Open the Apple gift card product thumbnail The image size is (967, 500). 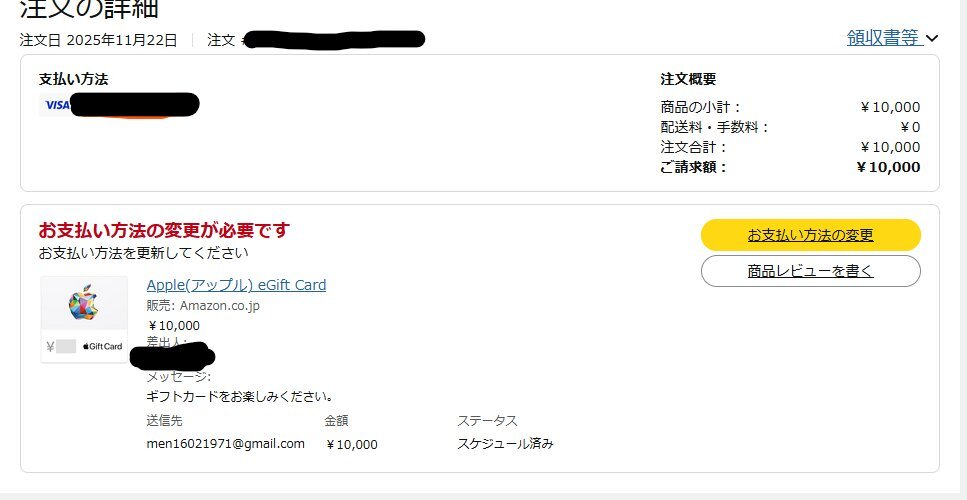point(84,319)
